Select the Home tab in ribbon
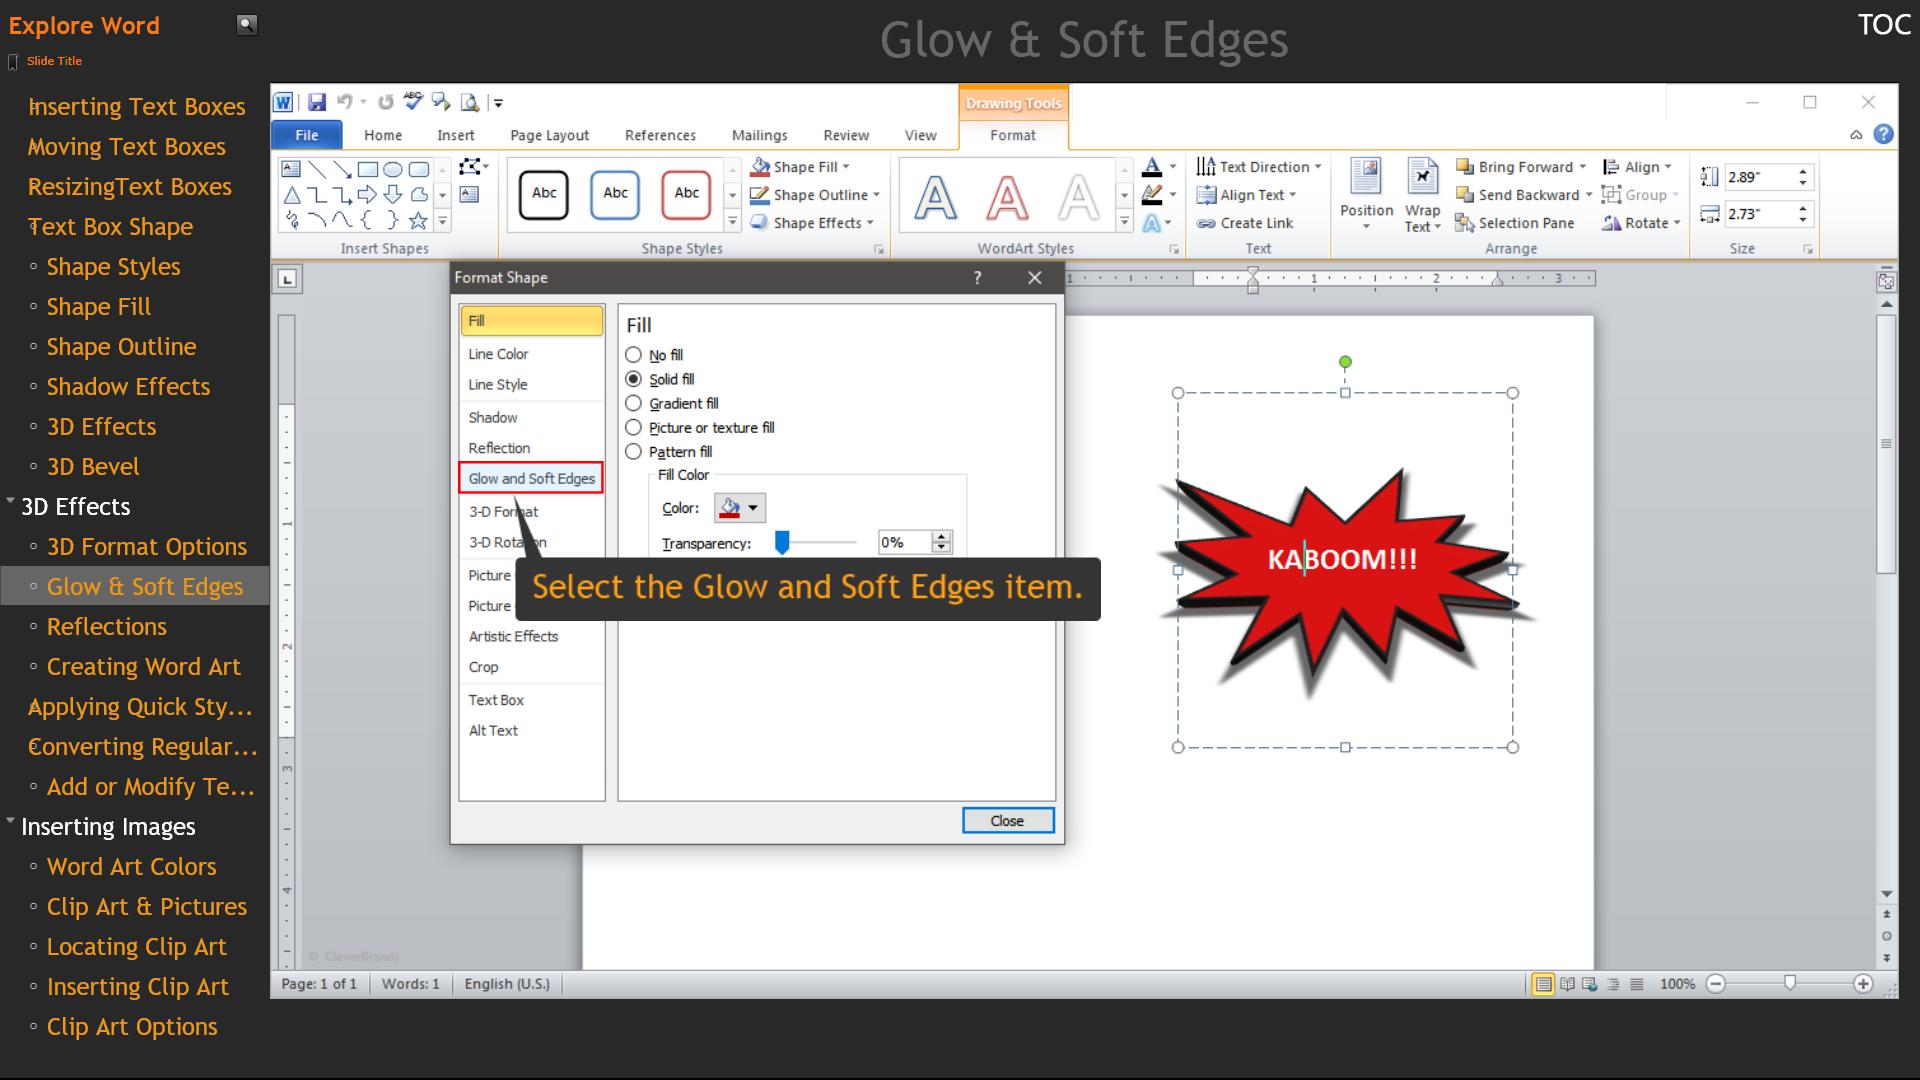Image resolution: width=1920 pixels, height=1080 pixels. 381,133
